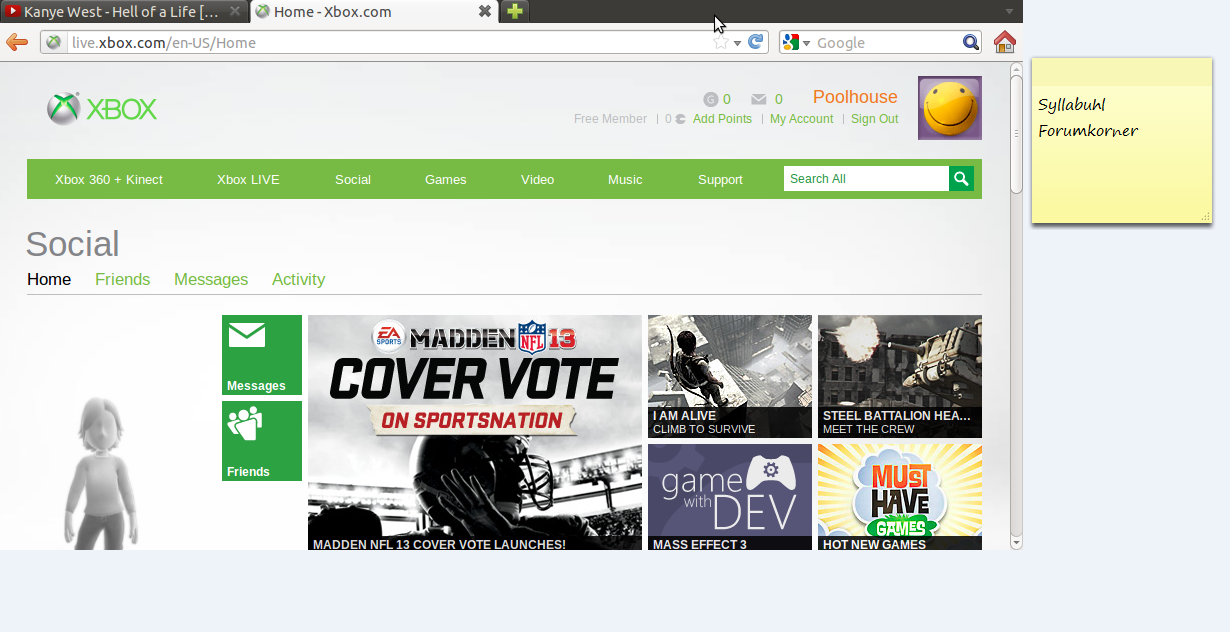1230x632 pixels.
Task: Submit the Xbox site search with the green magnifier
Action: (961, 179)
